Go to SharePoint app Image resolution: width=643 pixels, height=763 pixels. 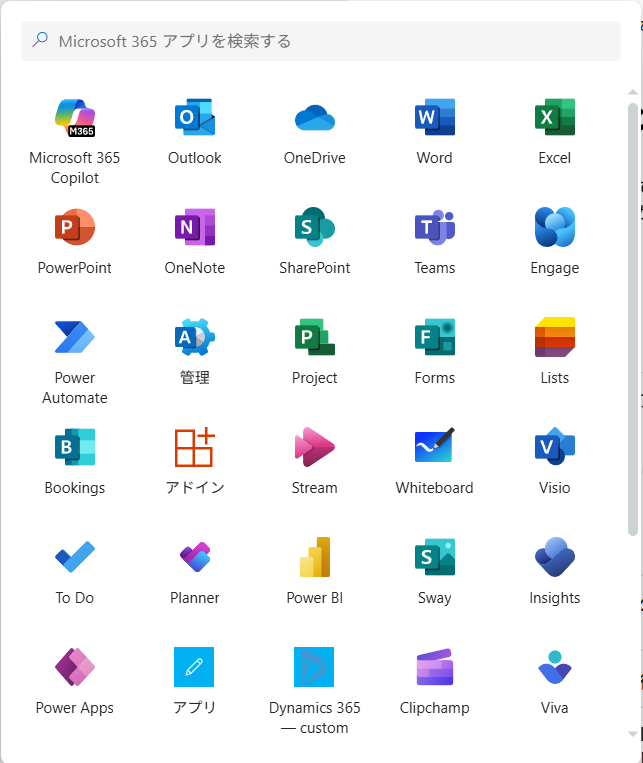coord(314,227)
